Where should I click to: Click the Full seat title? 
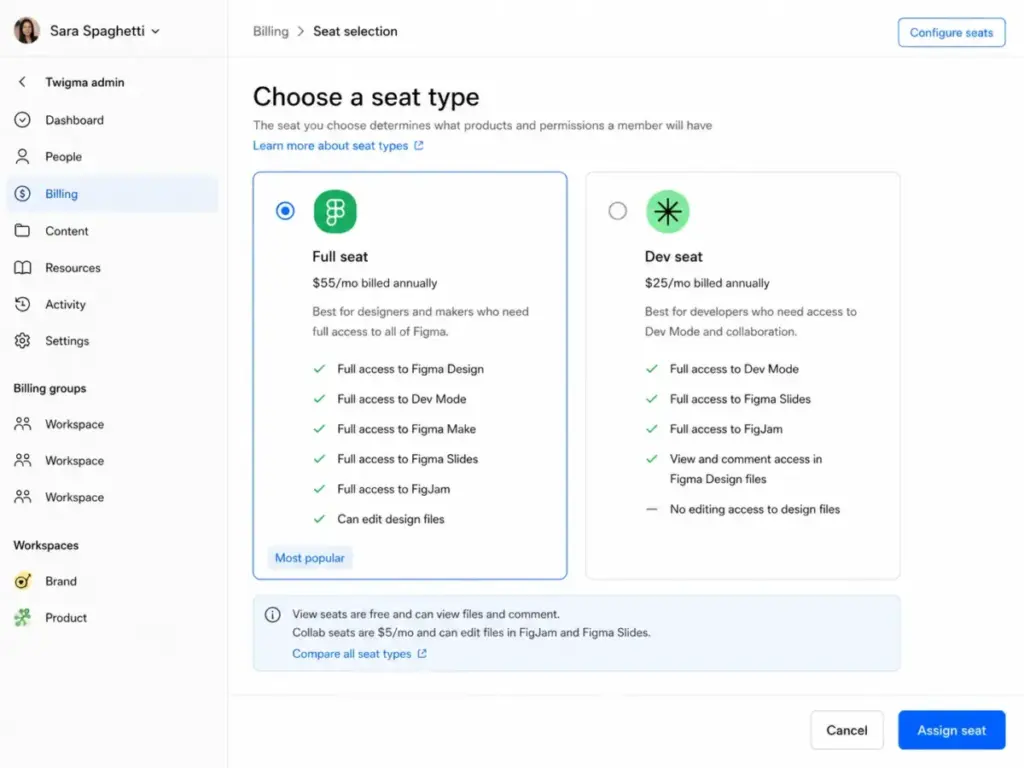click(x=340, y=257)
